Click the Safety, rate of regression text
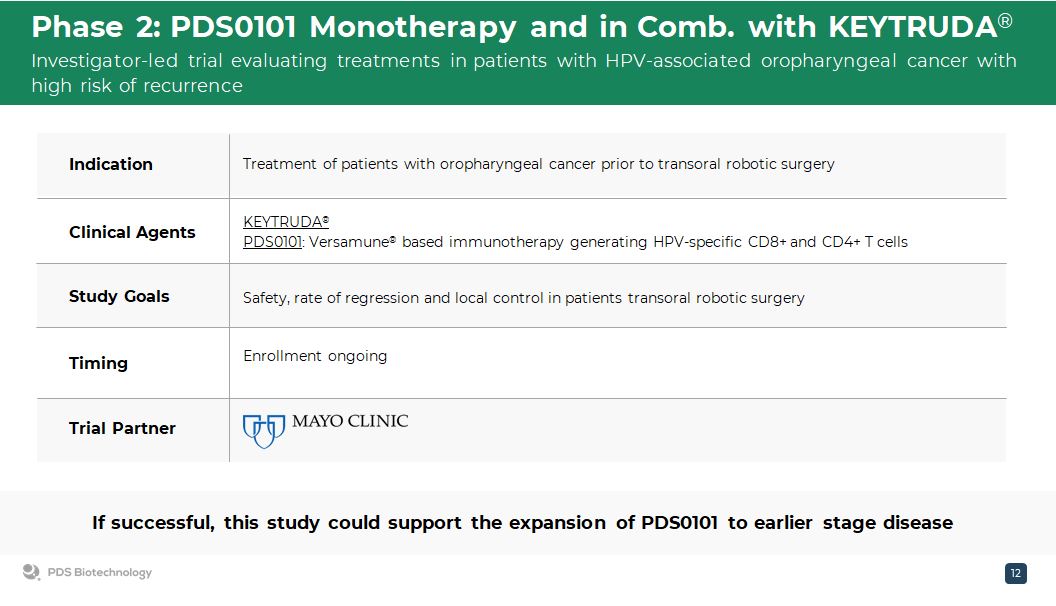The image size is (1056, 606). (523, 298)
